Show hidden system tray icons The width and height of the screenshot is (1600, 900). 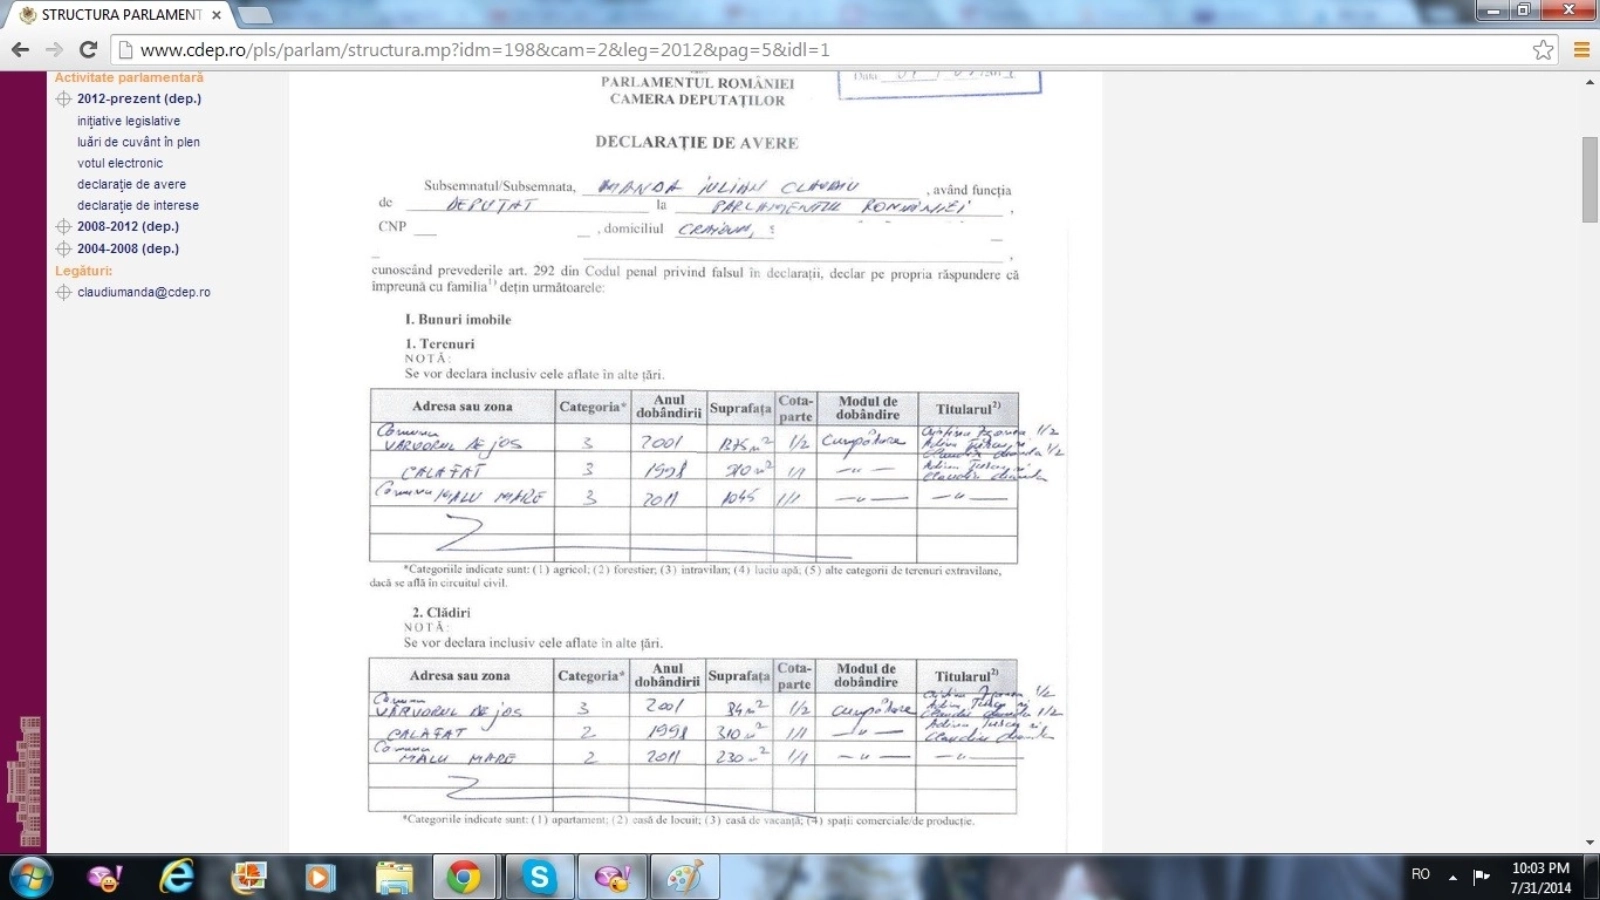(x=1453, y=877)
